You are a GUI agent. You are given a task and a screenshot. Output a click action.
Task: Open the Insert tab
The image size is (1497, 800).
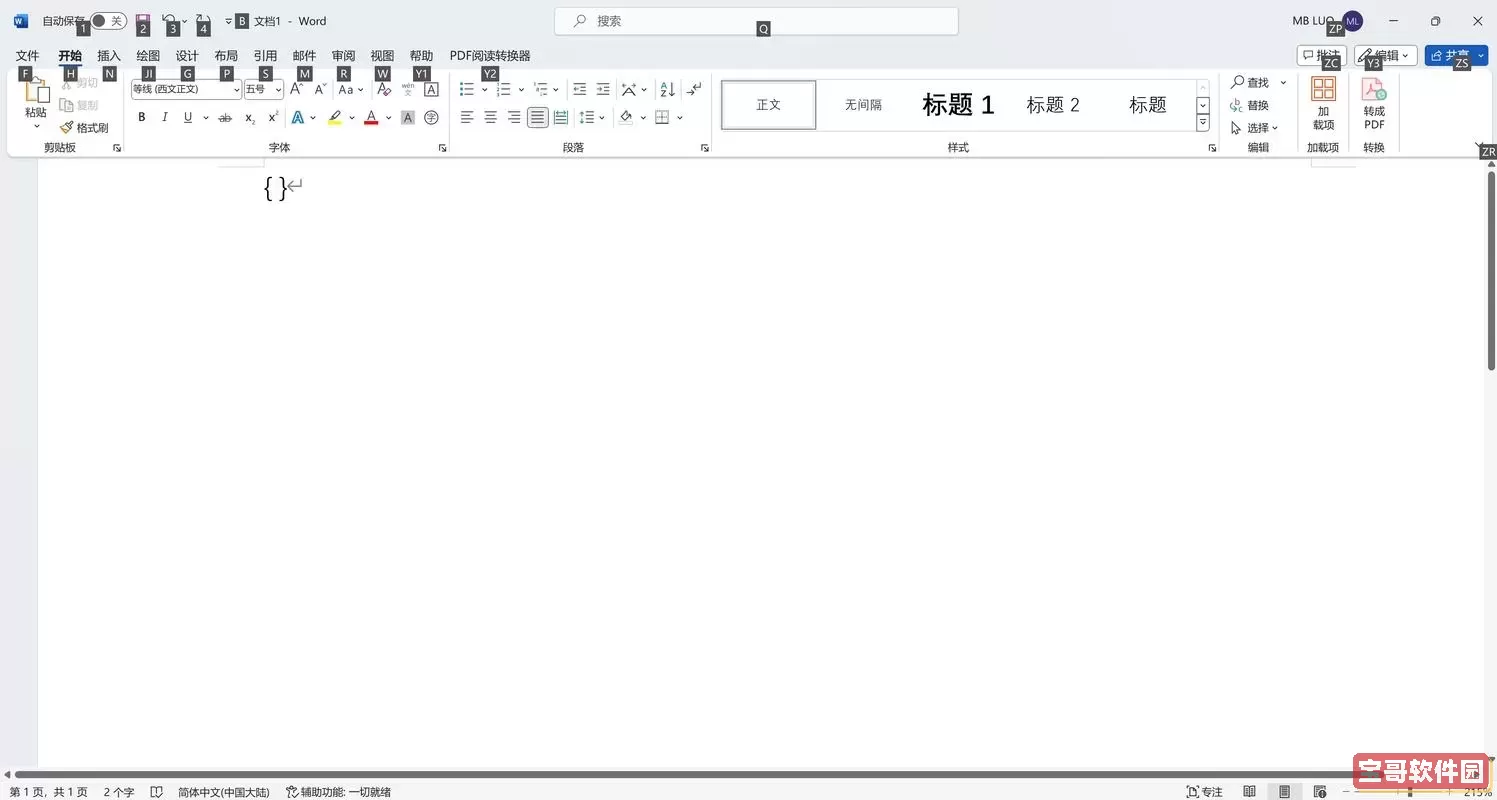tap(109, 56)
